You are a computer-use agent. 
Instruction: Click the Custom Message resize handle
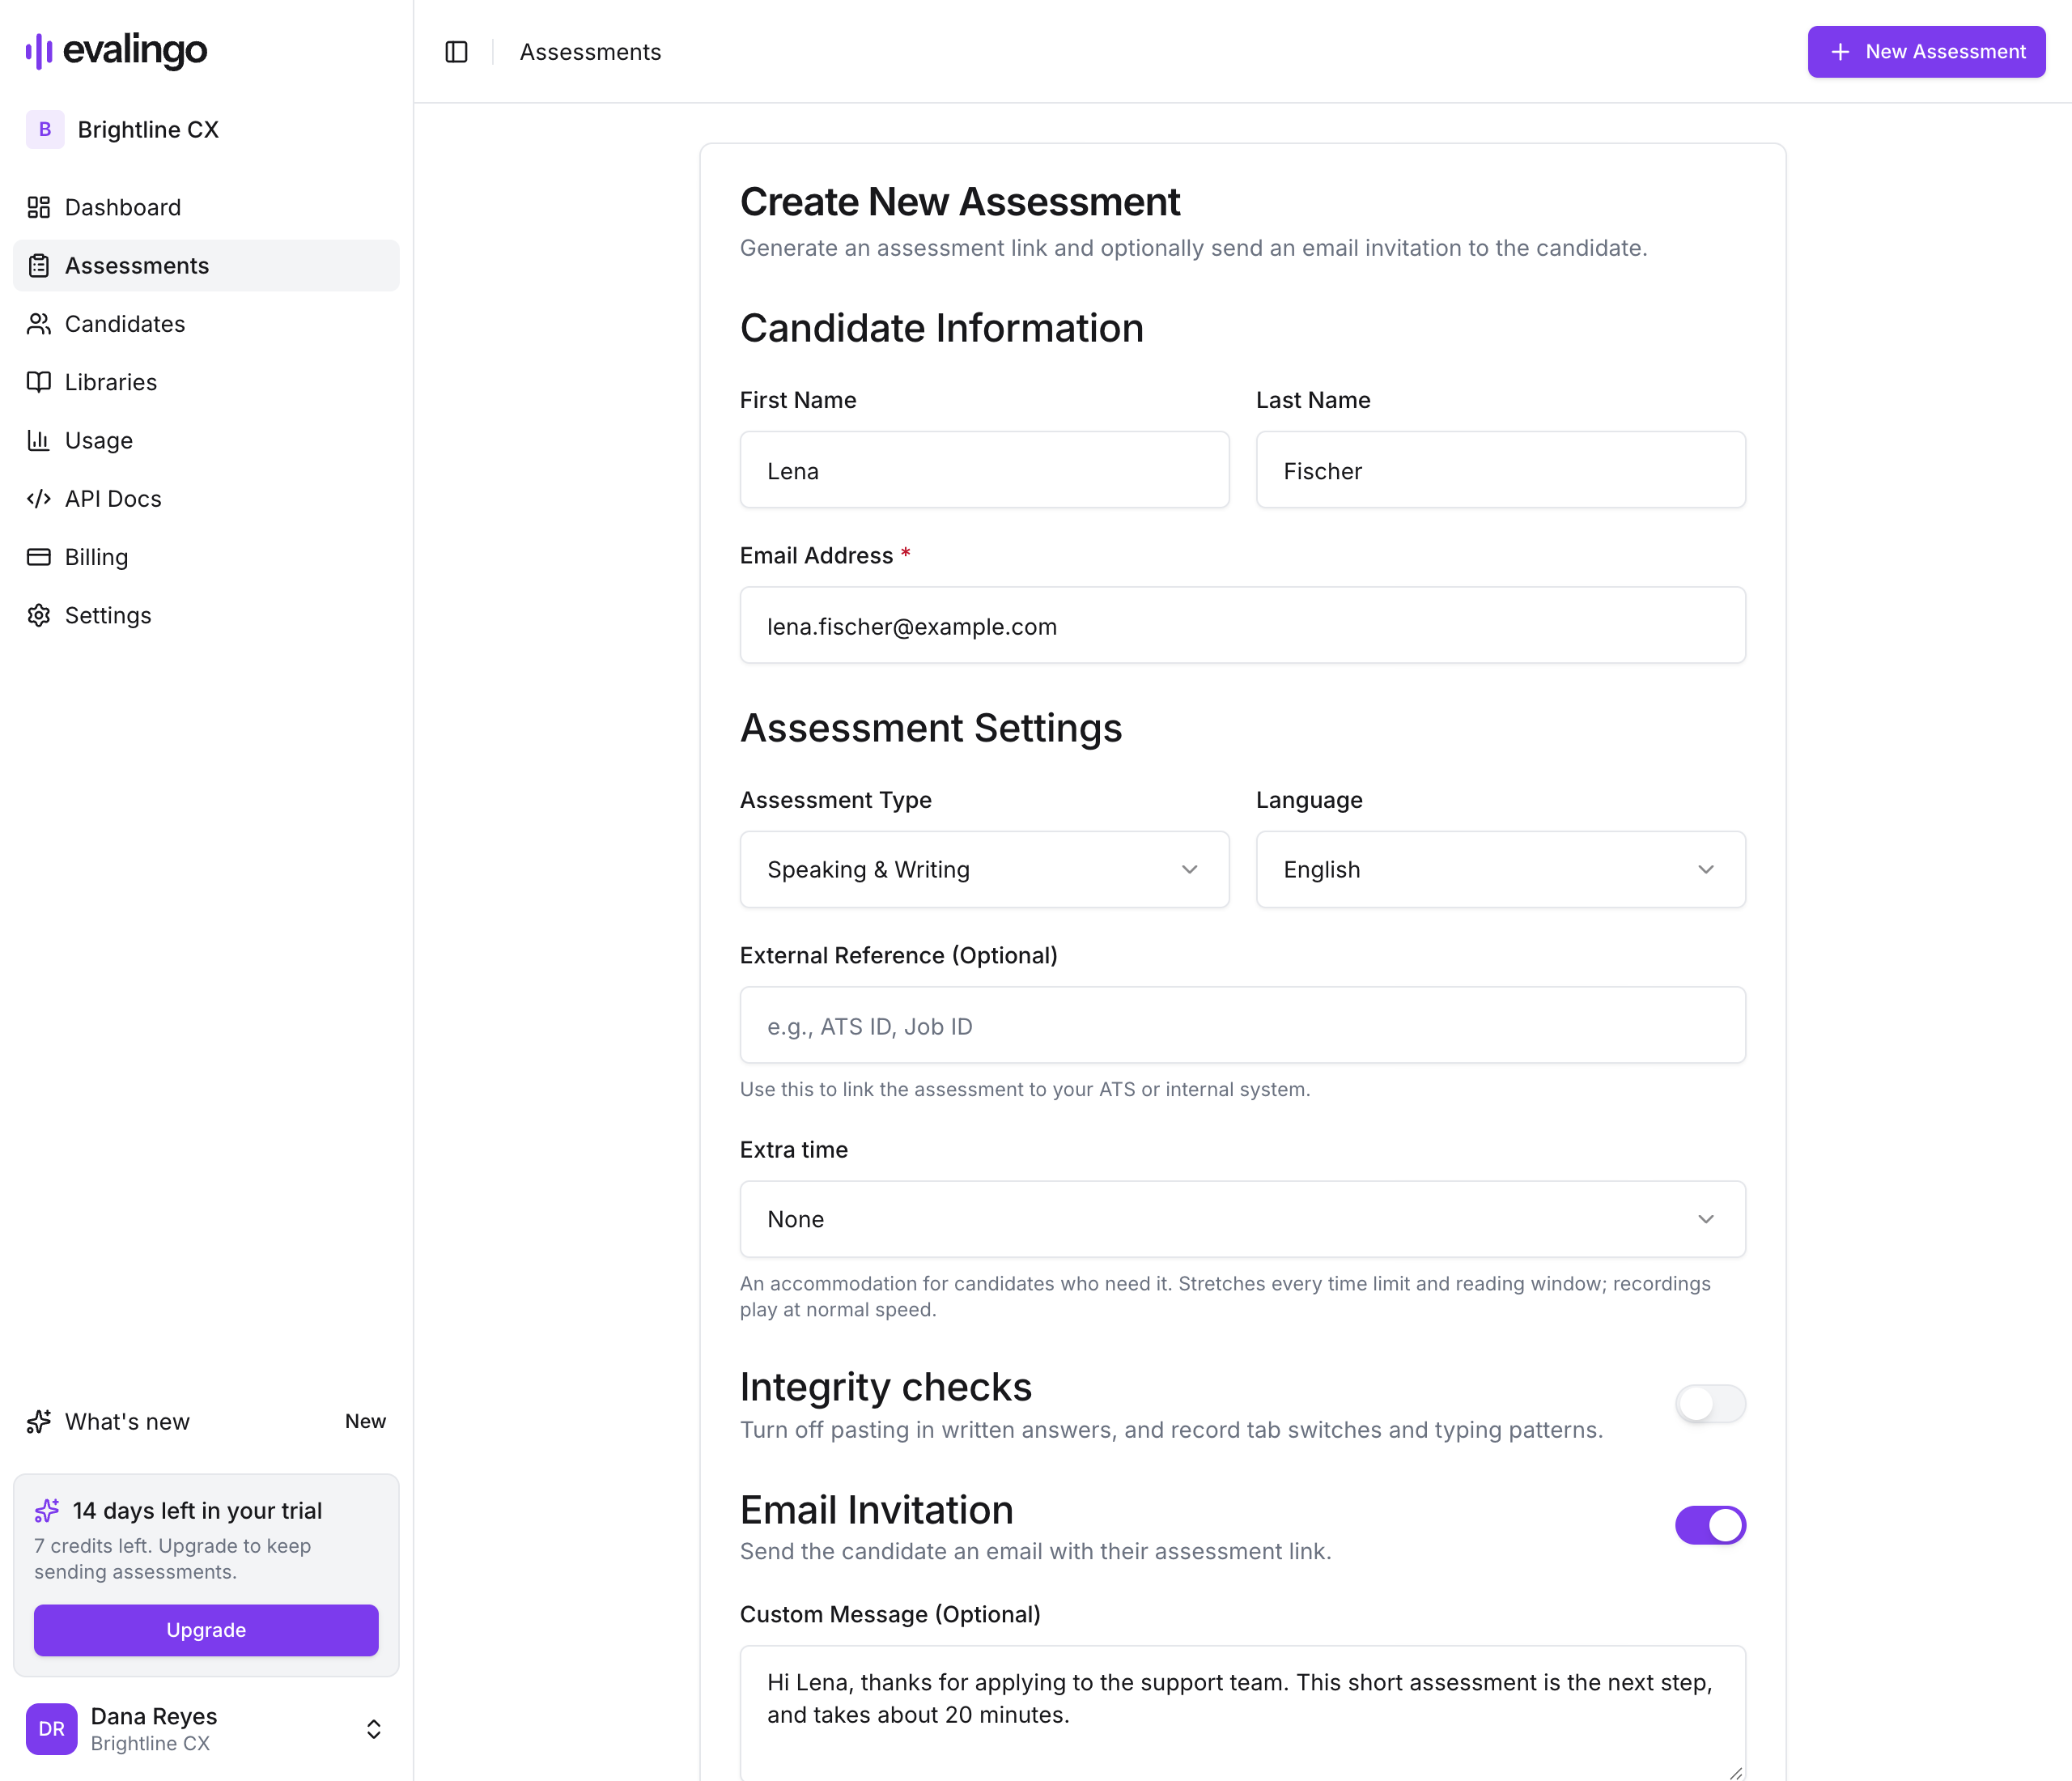[1735, 1772]
